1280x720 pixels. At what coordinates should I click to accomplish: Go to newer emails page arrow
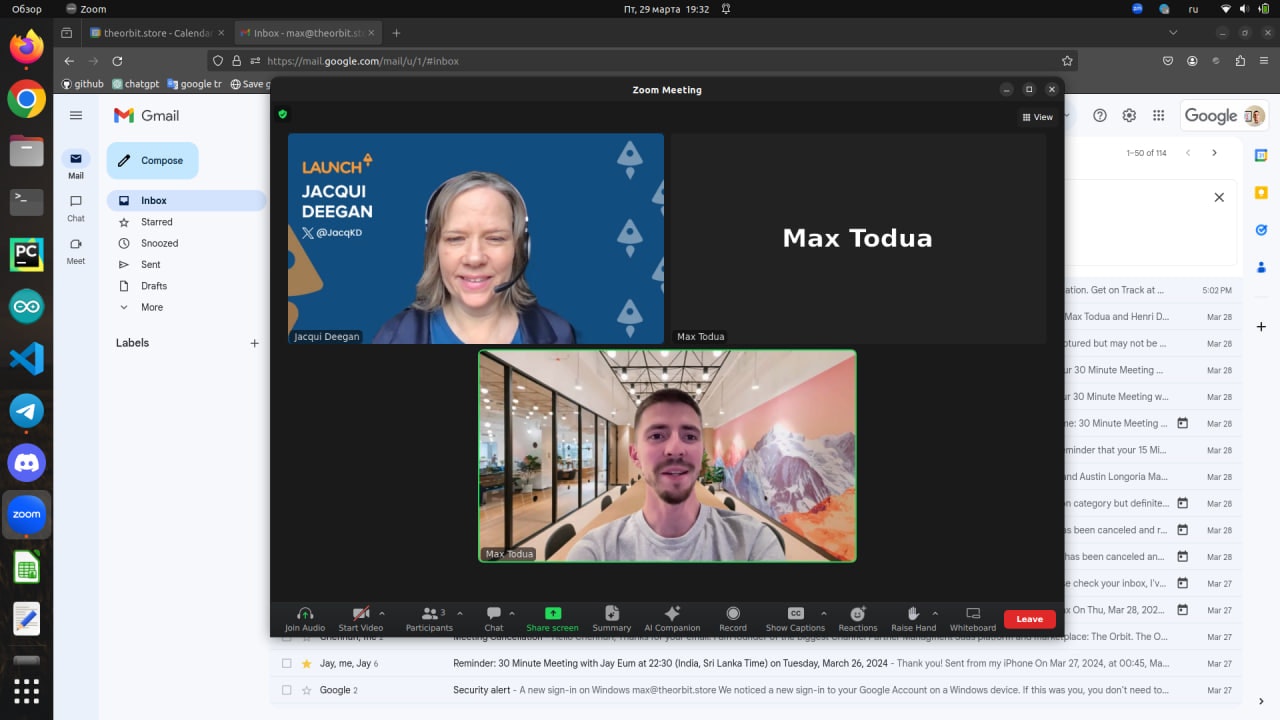[x=1188, y=153]
